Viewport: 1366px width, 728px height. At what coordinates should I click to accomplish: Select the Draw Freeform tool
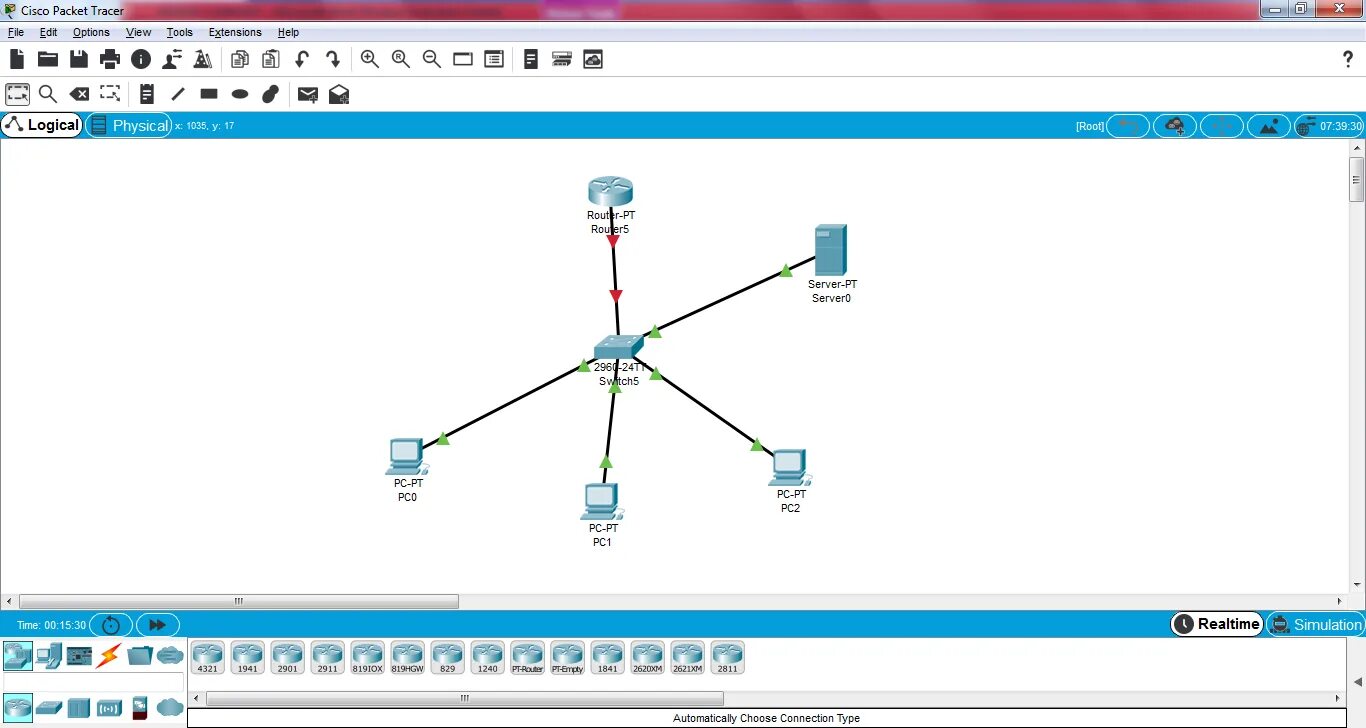[270, 94]
